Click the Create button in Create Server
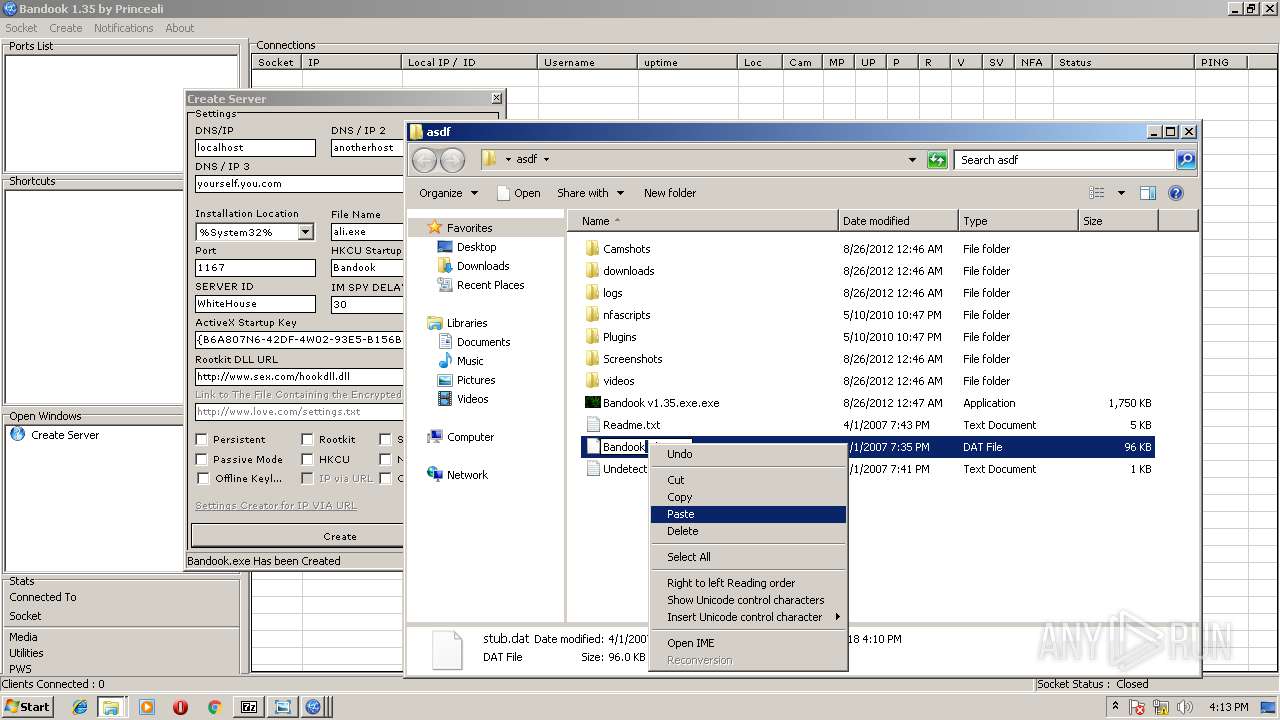 click(x=339, y=536)
